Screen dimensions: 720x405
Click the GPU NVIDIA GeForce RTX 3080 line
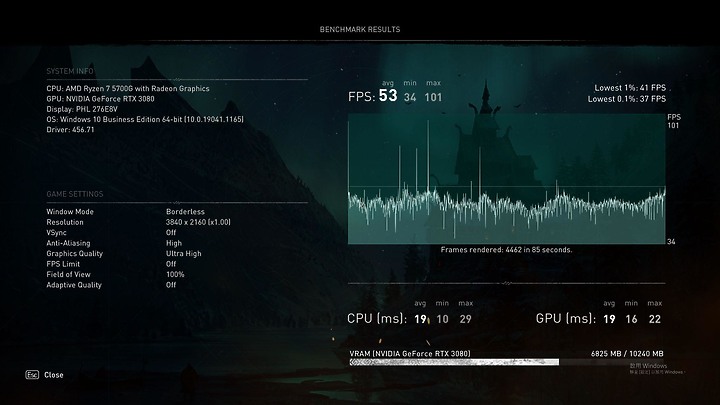coord(101,99)
